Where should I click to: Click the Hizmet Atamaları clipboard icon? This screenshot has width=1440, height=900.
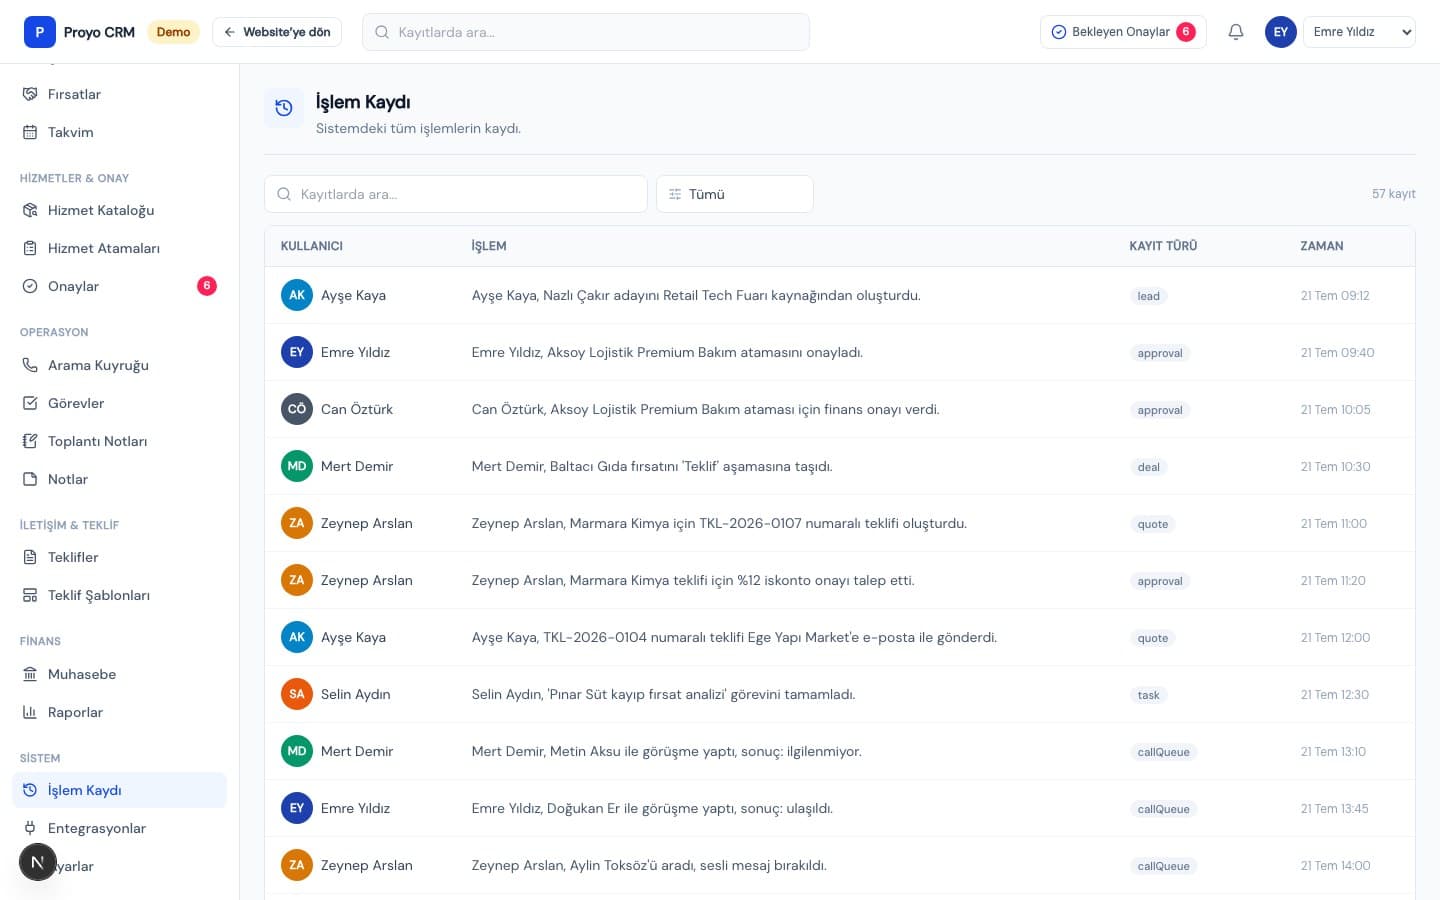click(x=30, y=248)
